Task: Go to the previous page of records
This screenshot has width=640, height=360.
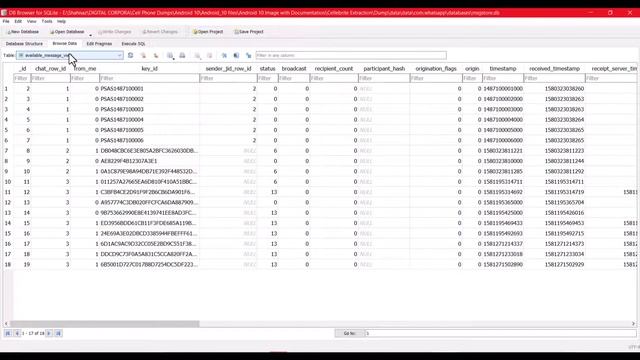Action: [17, 333]
